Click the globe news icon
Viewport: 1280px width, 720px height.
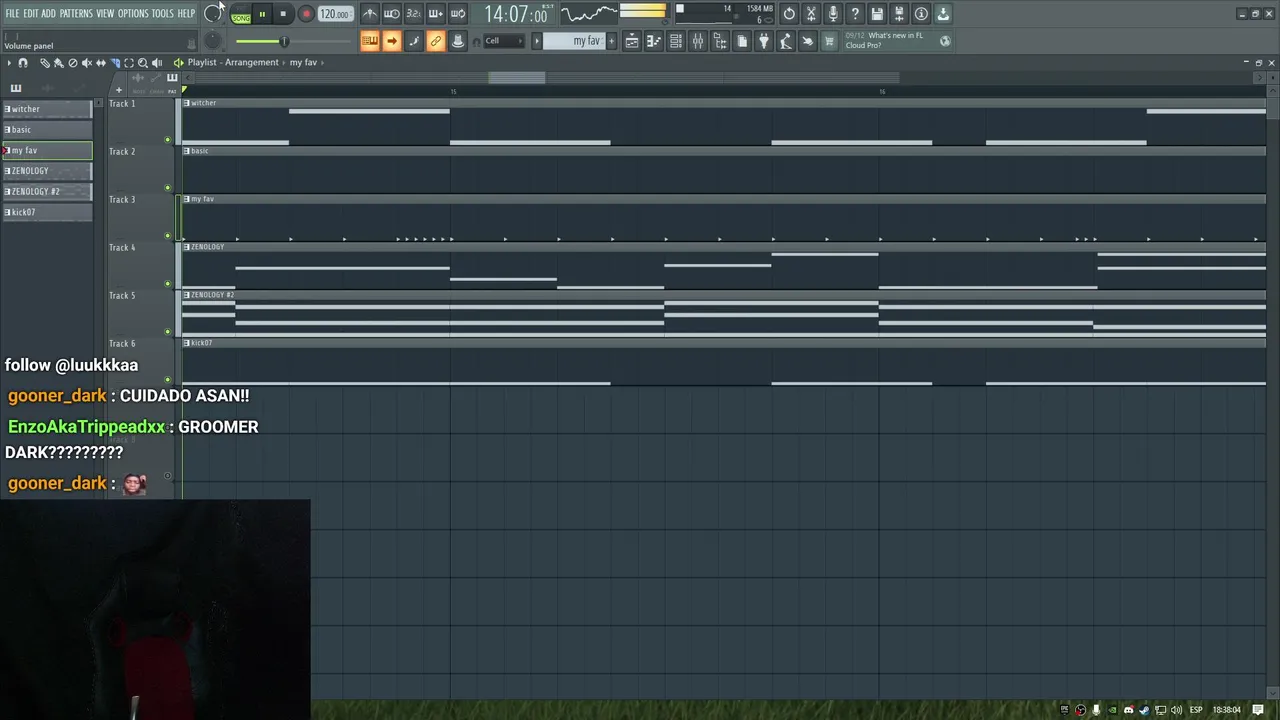[x=945, y=41]
